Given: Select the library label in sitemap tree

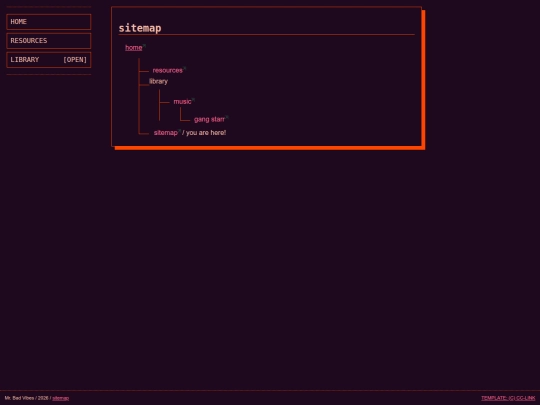Looking at the screenshot, I should tap(158, 81).
